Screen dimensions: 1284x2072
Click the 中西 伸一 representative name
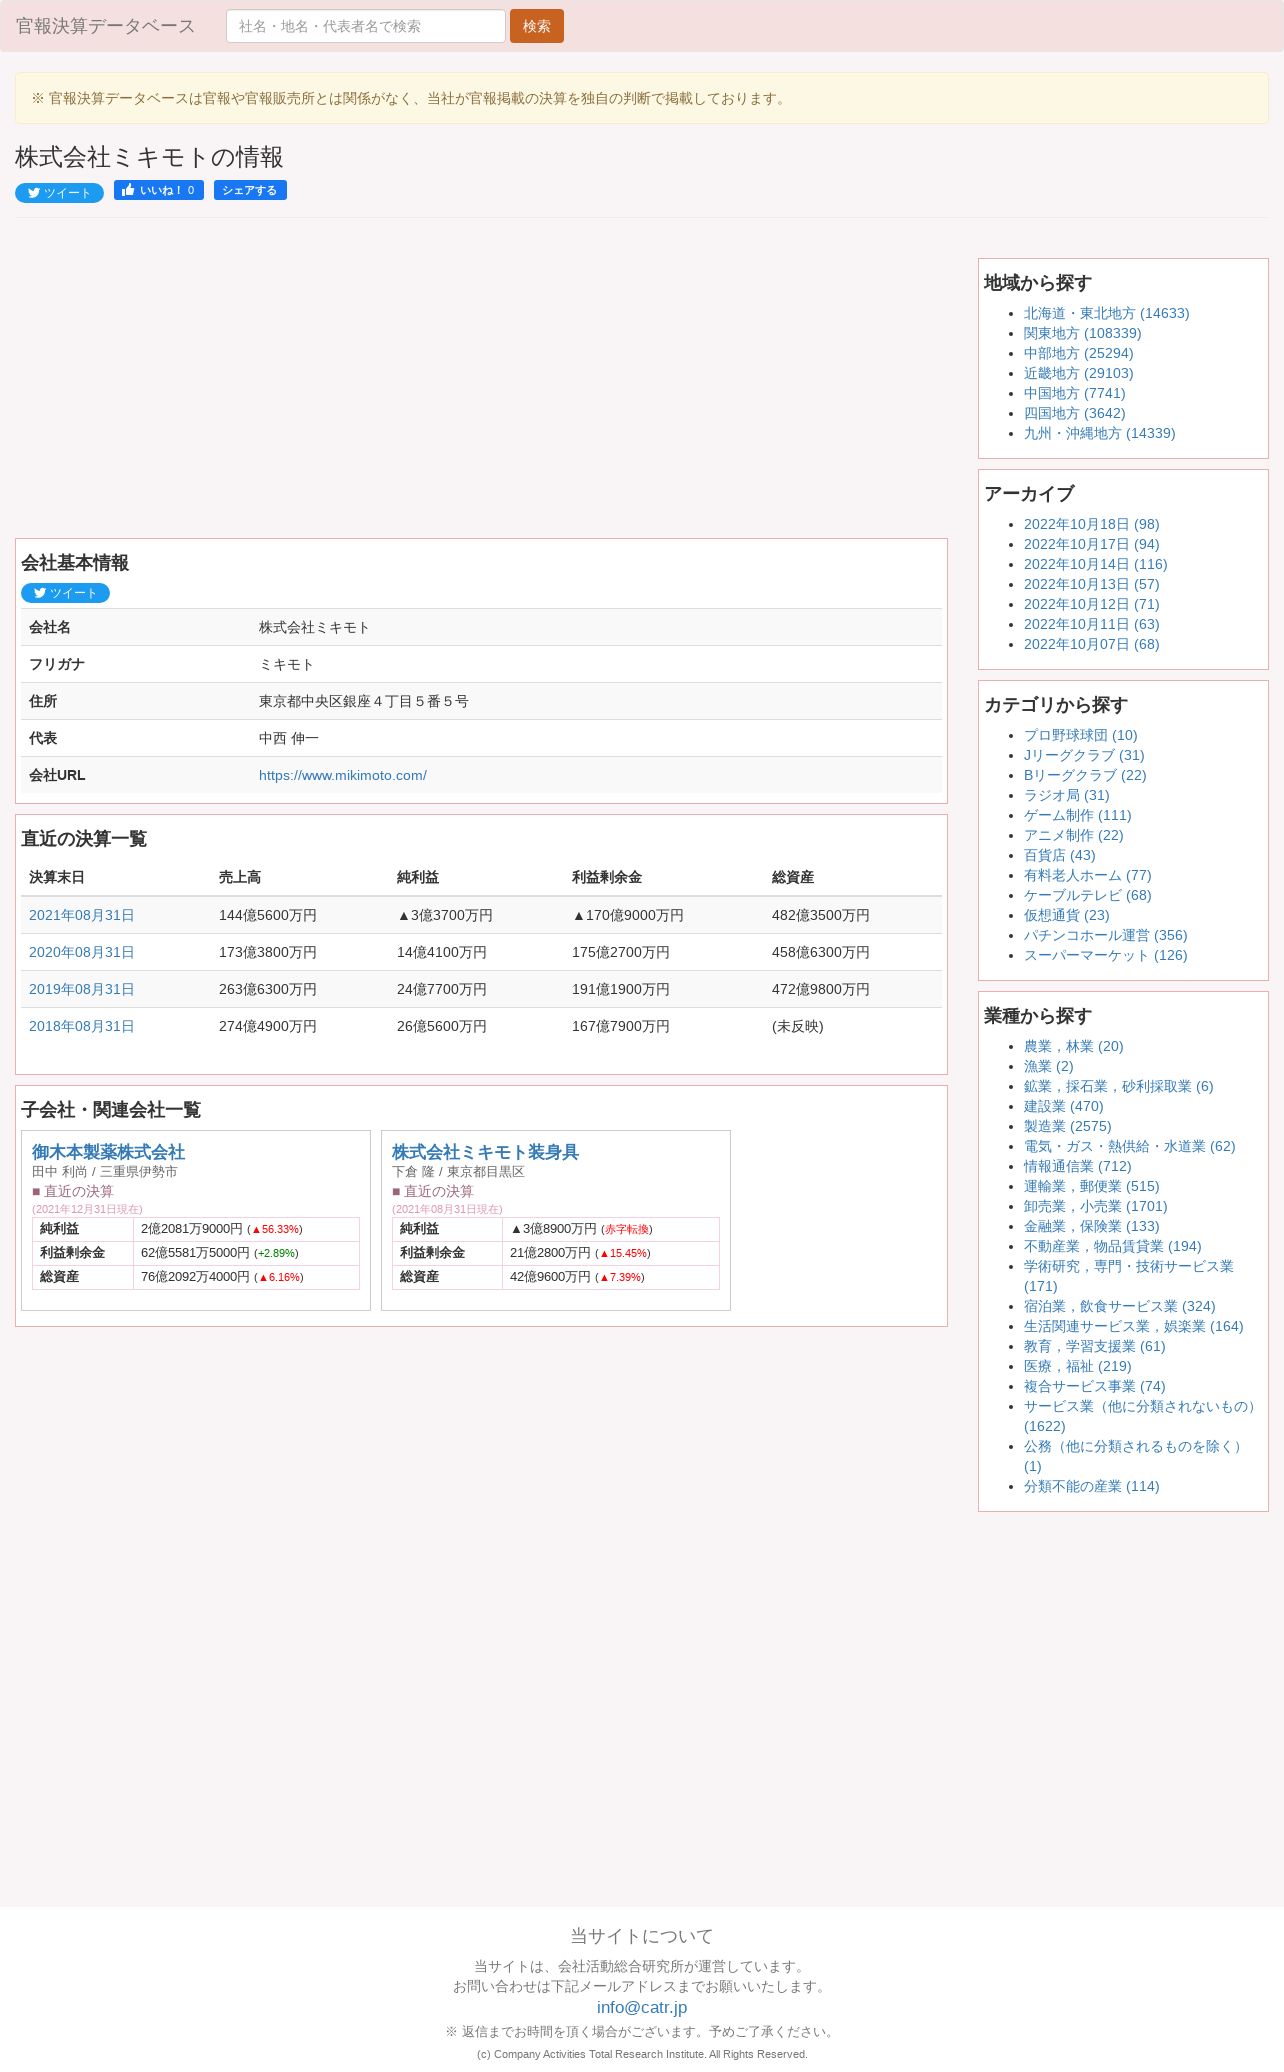pyautogui.click(x=288, y=738)
